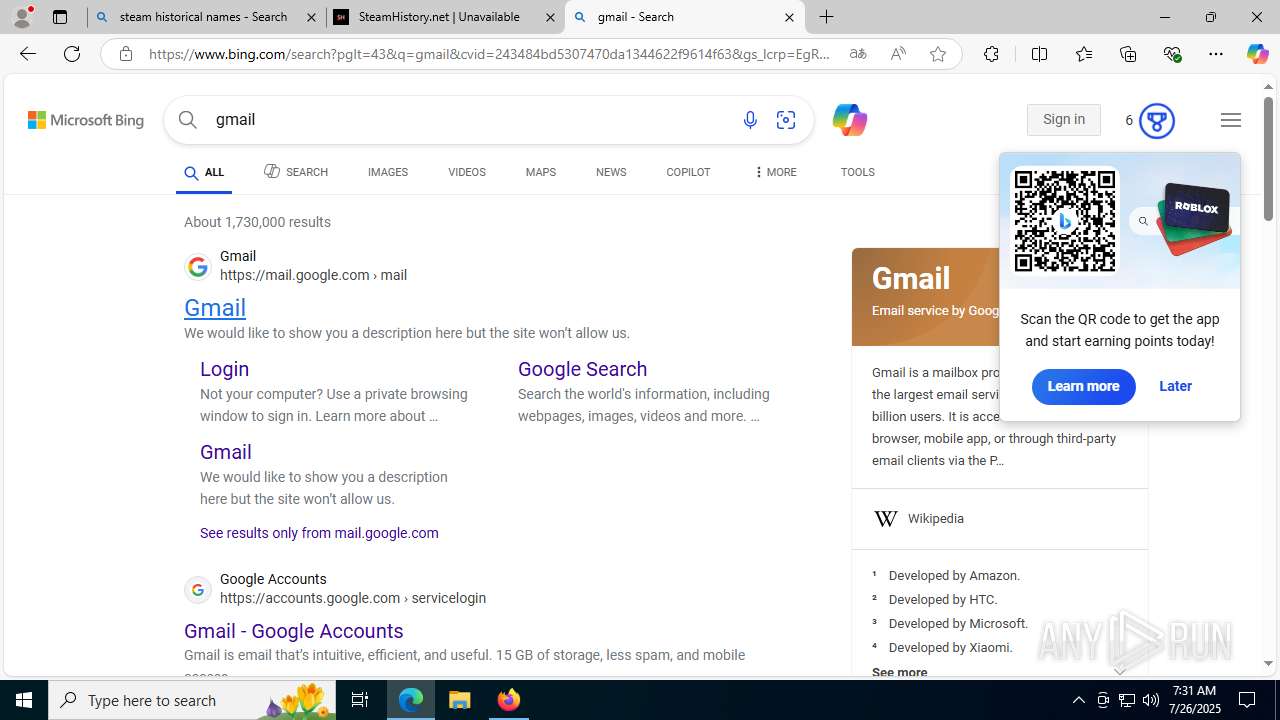Open Task View on taskbar
1280x720 pixels.
(x=360, y=700)
